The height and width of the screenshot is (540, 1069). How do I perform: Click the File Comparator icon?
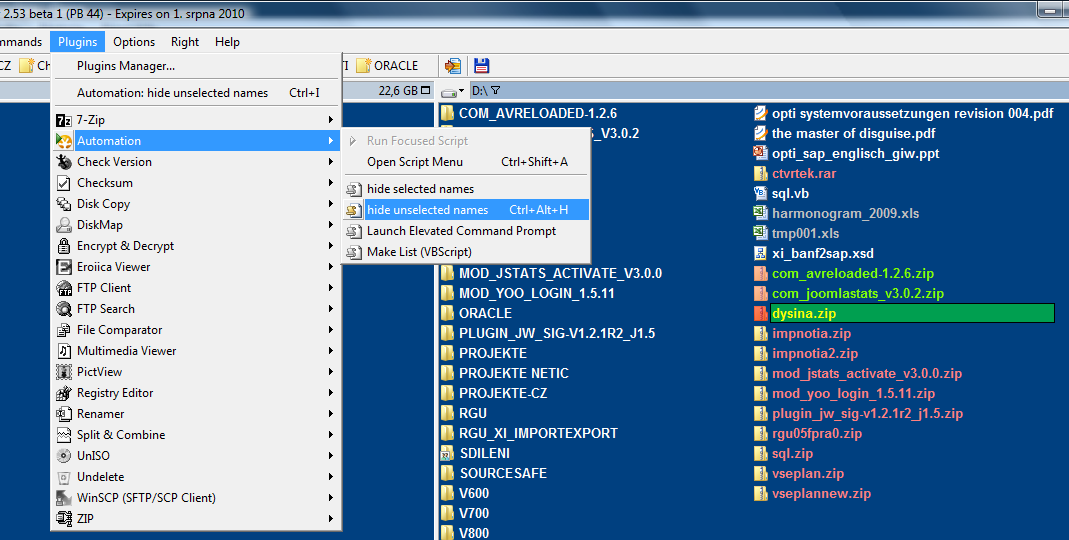click(63, 330)
